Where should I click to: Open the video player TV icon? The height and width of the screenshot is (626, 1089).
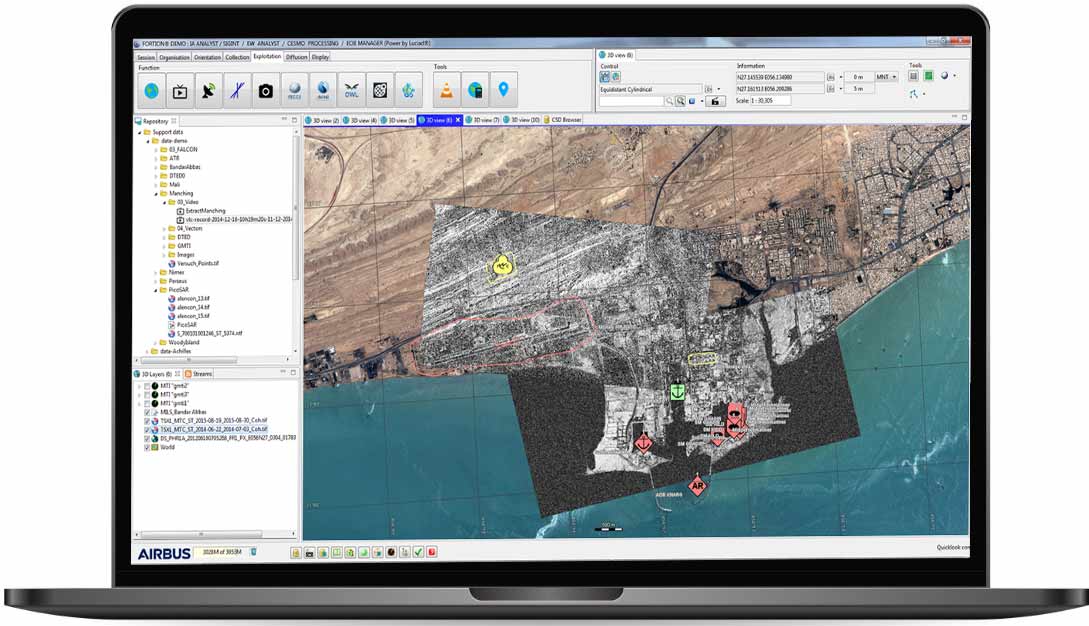click(180, 91)
